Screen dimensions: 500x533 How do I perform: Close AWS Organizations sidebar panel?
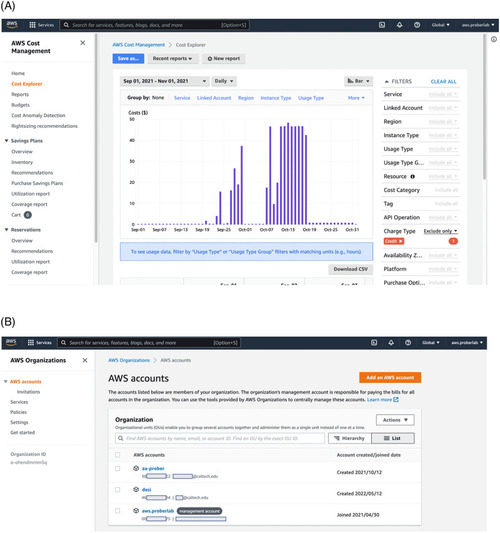coord(85,360)
